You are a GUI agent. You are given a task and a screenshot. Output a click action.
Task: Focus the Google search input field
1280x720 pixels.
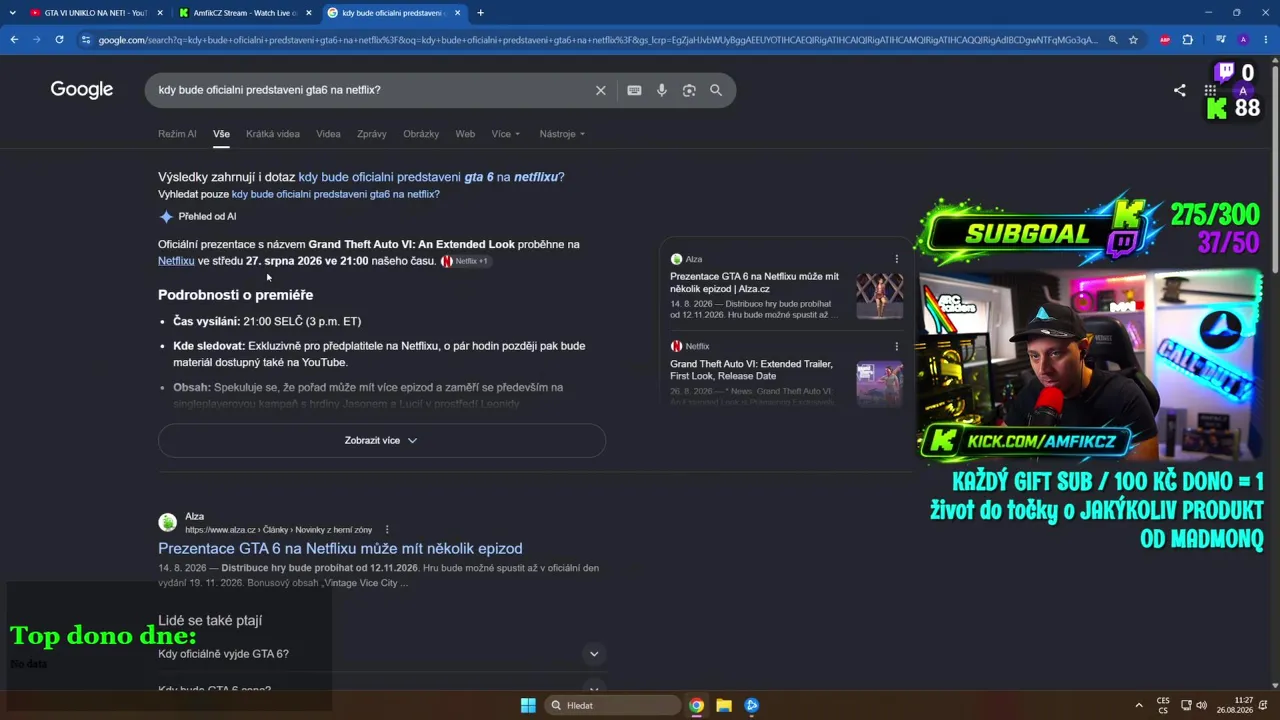click(x=370, y=90)
